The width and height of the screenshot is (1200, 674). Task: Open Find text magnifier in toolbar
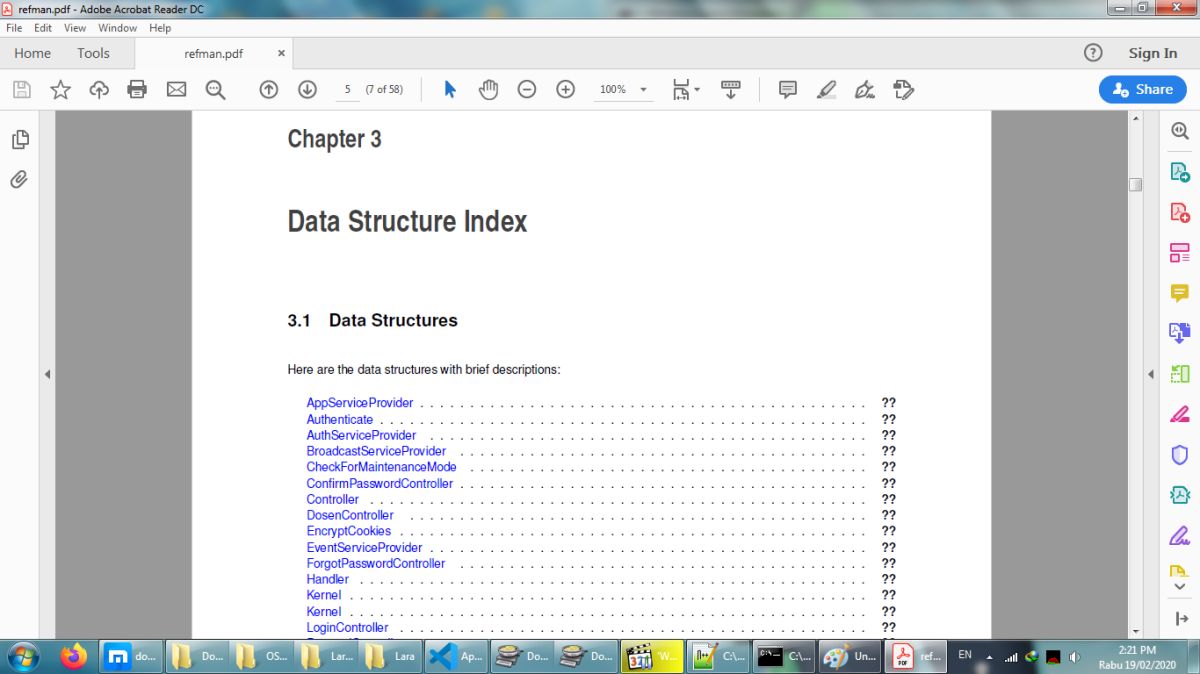click(x=215, y=90)
